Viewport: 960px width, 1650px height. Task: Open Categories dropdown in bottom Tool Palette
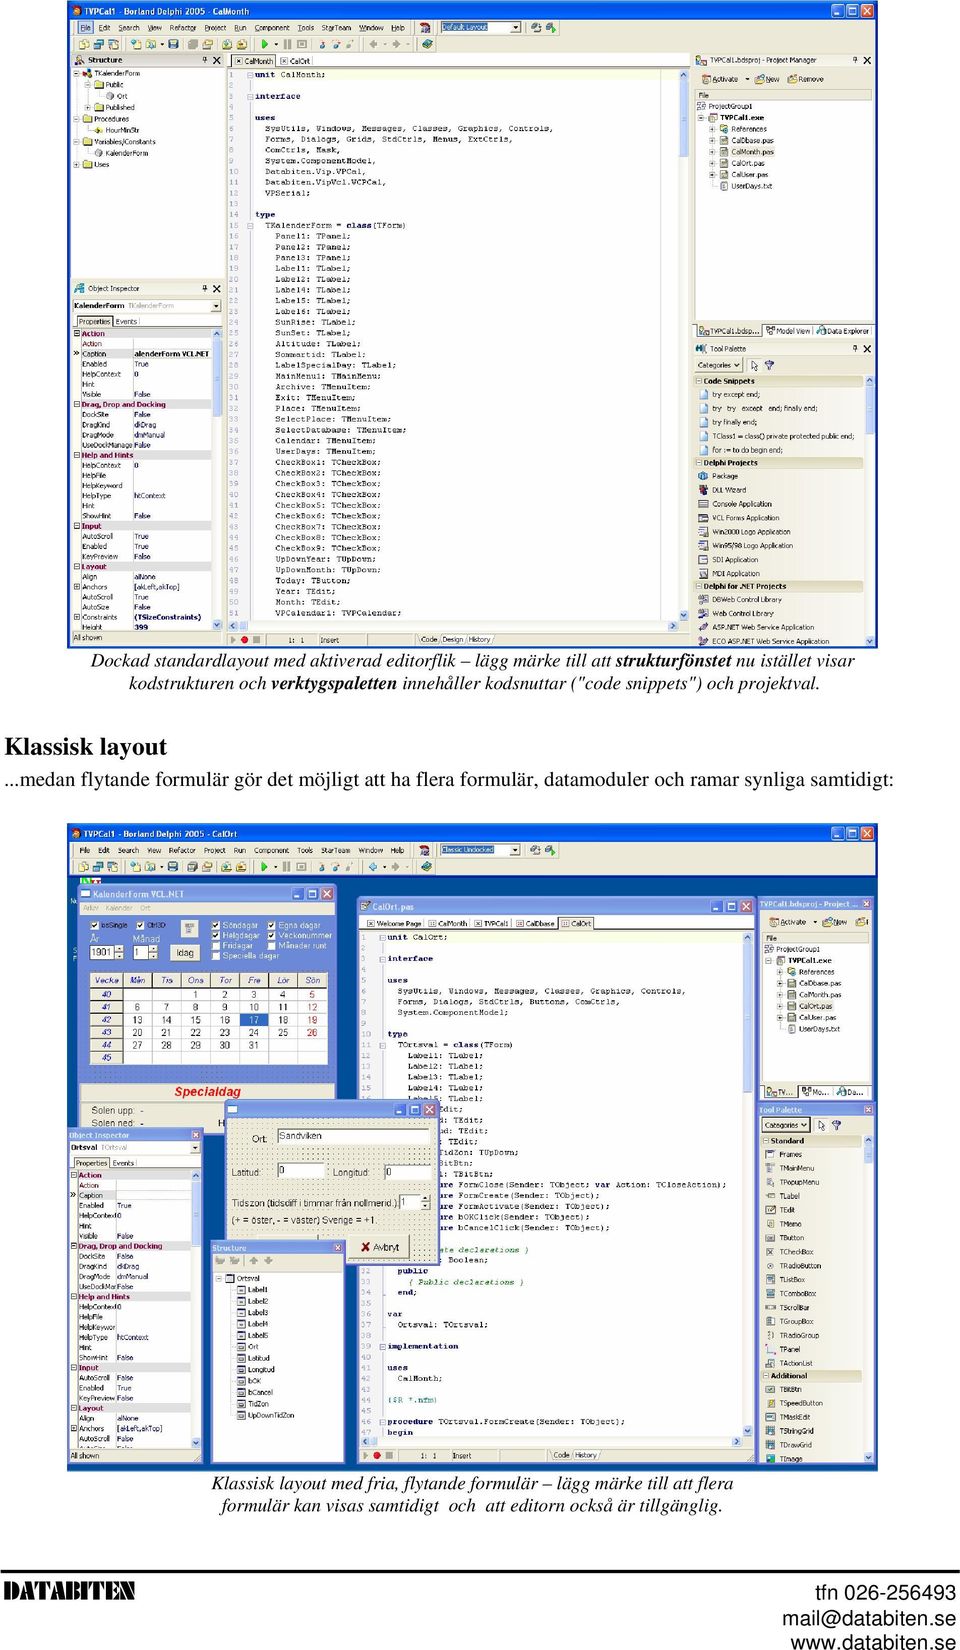pyautogui.click(x=787, y=1125)
